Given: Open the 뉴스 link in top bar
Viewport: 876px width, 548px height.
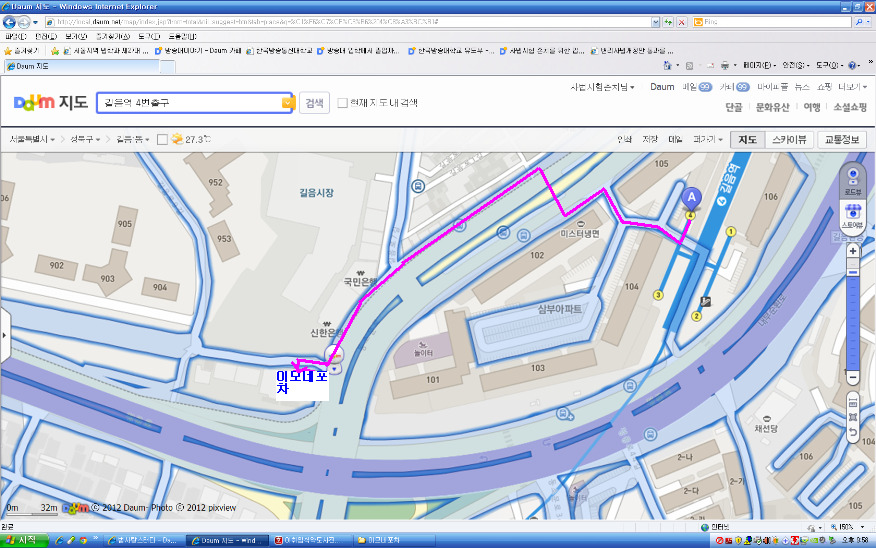Looking at the screenshot, I should click(x=802, y=87).
